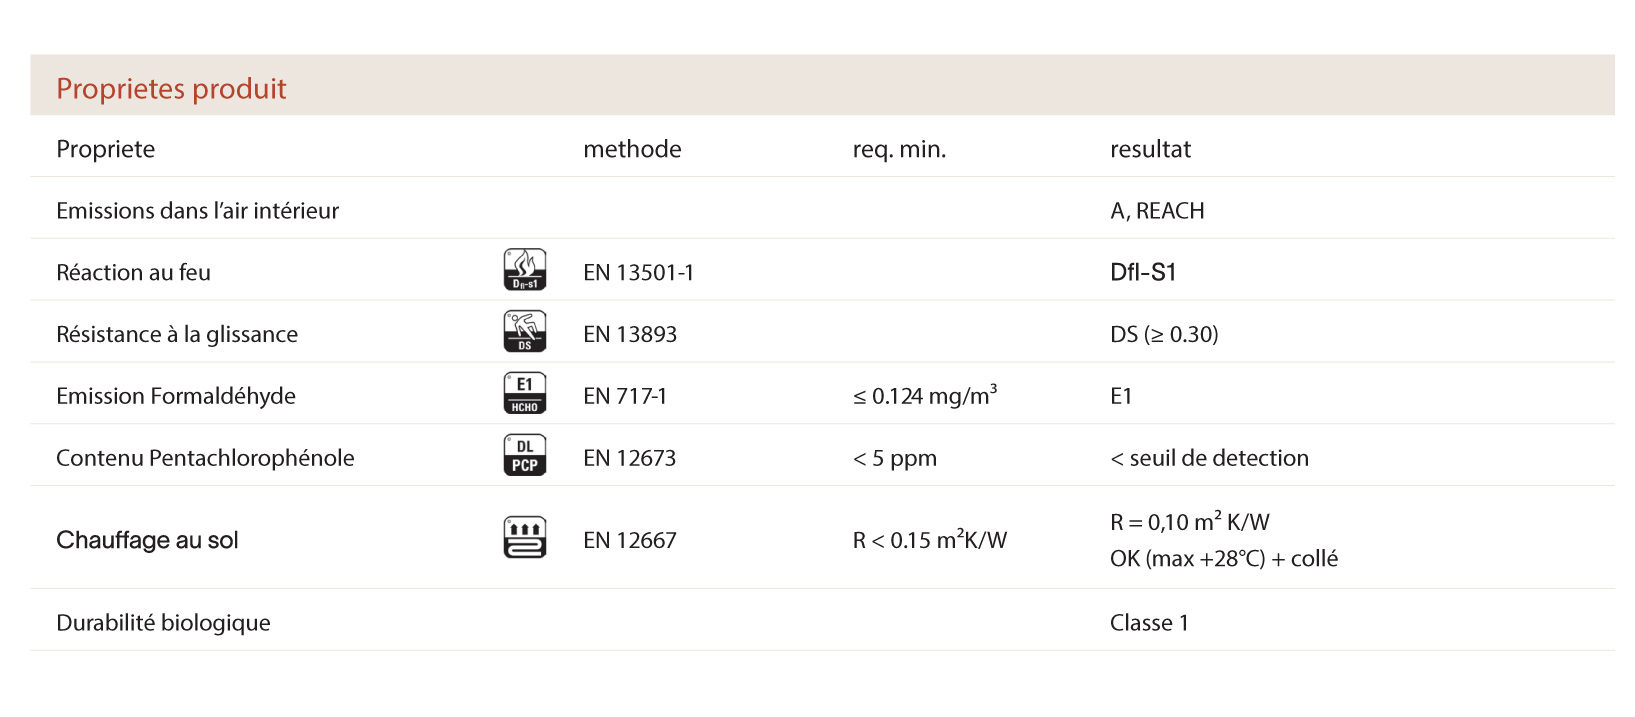Select the 'req. min.' column header
Viewport: 1635px width, 717px height.
coord(899,150)
